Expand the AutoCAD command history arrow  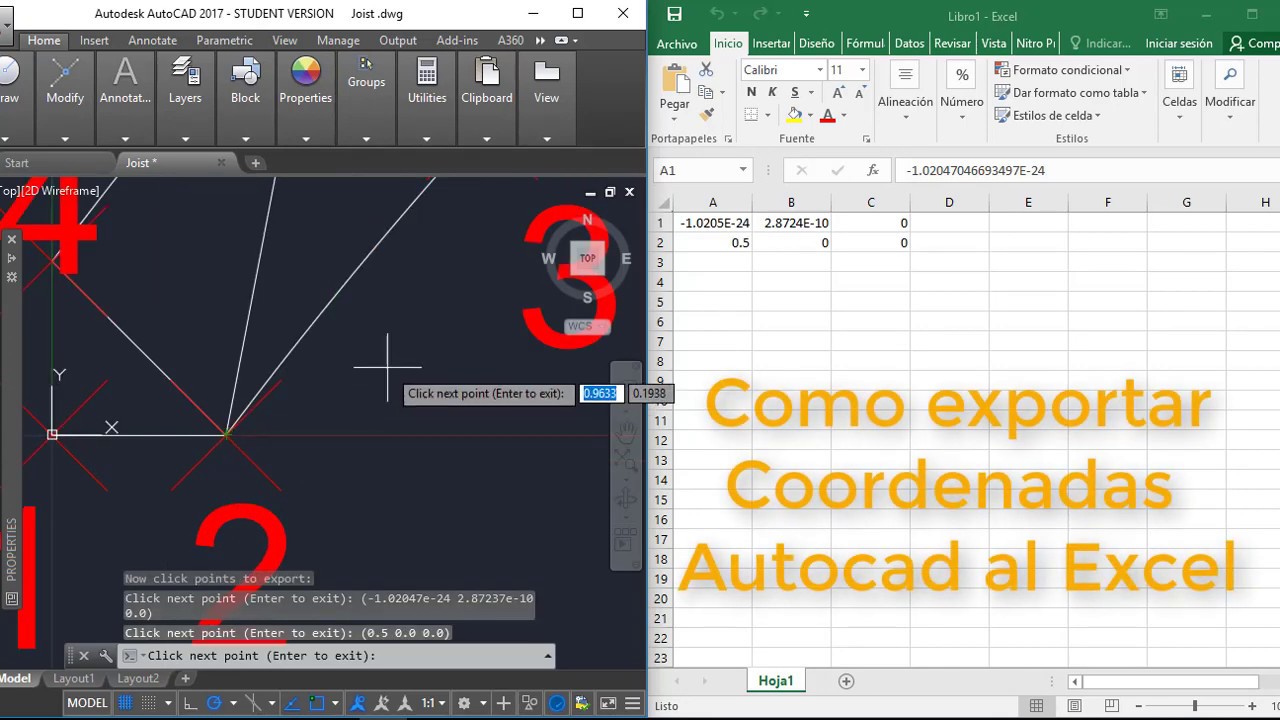pyautogui.click(x=547, y=656)
